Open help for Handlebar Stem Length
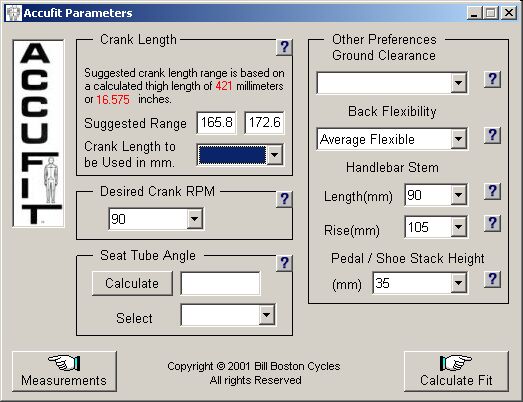This screenshot has height=402, width=523. tap(492, 191)
